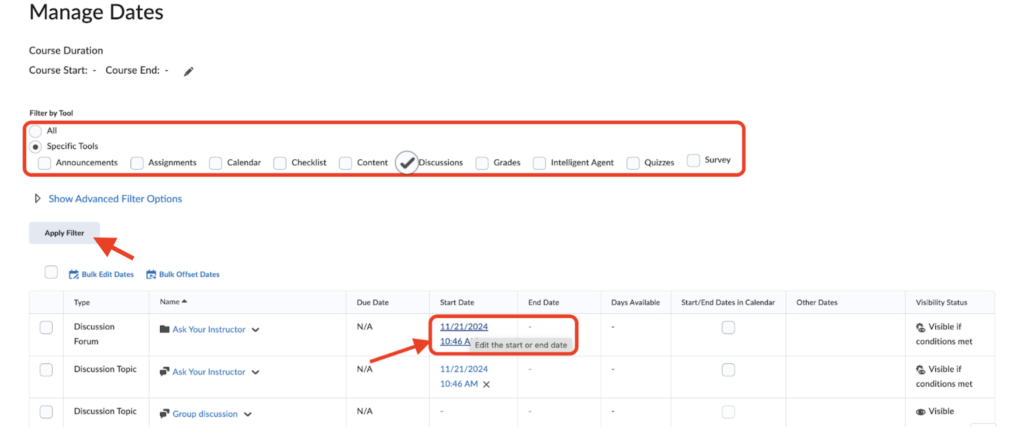Click the Ask Your Instructor forum folder icon
This screenshot has width=1024, height=427.
pyautogui.click(x=164, y=329)
